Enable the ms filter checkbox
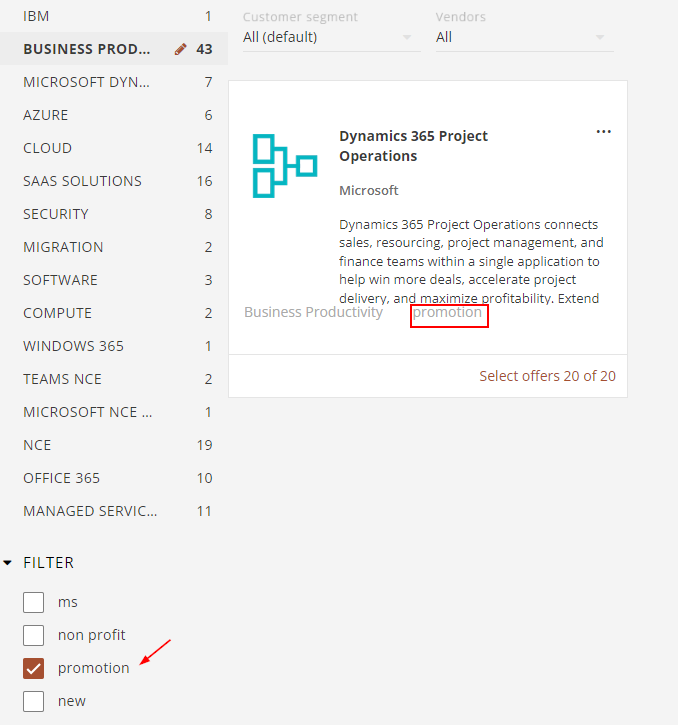The image size is (678, 725). pos(33,602)
